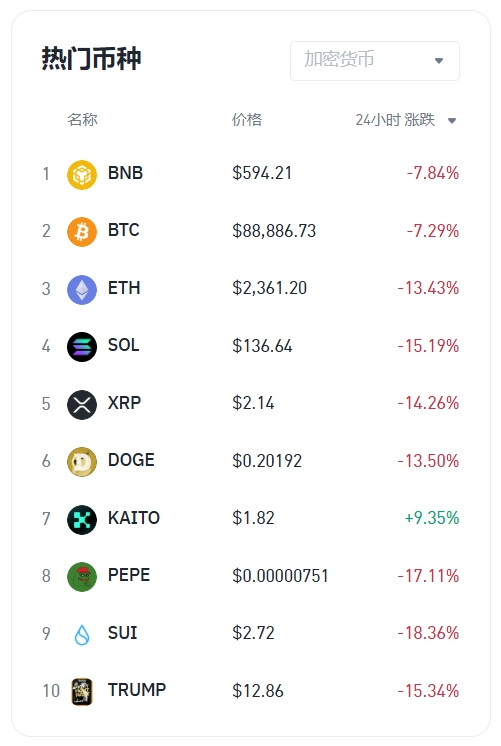Select the Ethereum diamond icon

click(x=82, y=290)
